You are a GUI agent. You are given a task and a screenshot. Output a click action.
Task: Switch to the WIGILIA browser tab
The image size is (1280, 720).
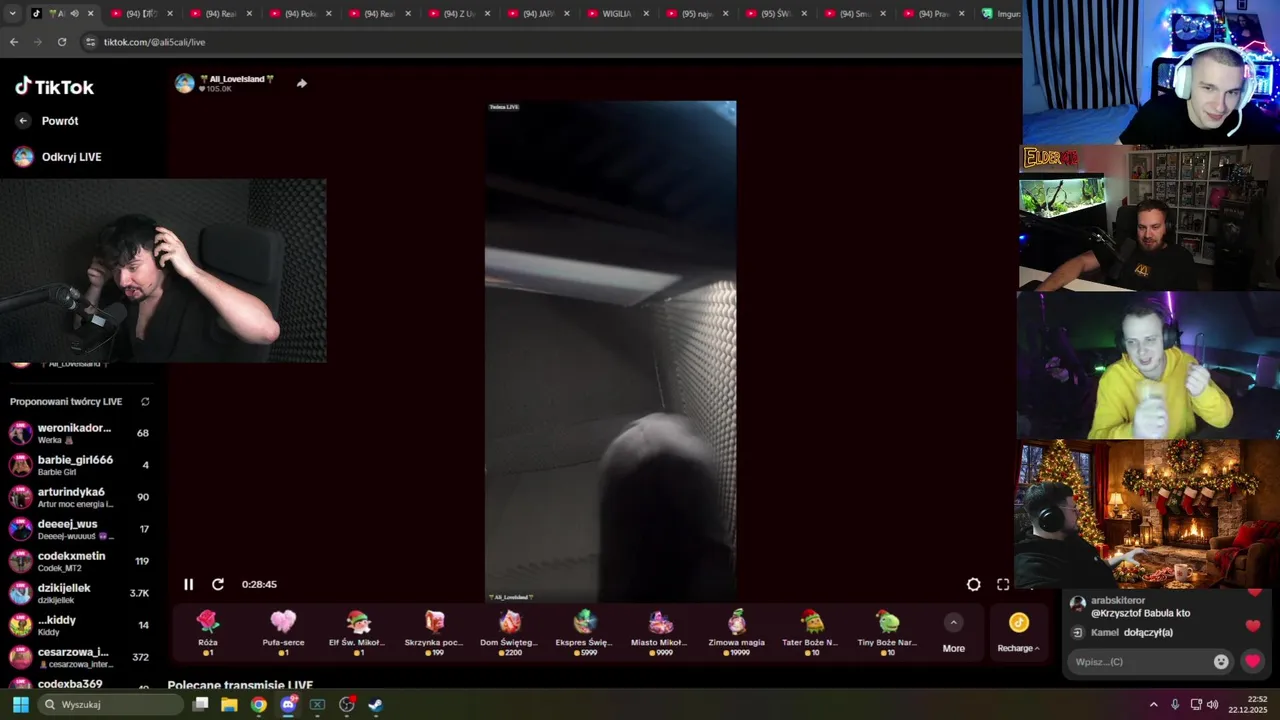pyautogui.click(x=617, y=14)
